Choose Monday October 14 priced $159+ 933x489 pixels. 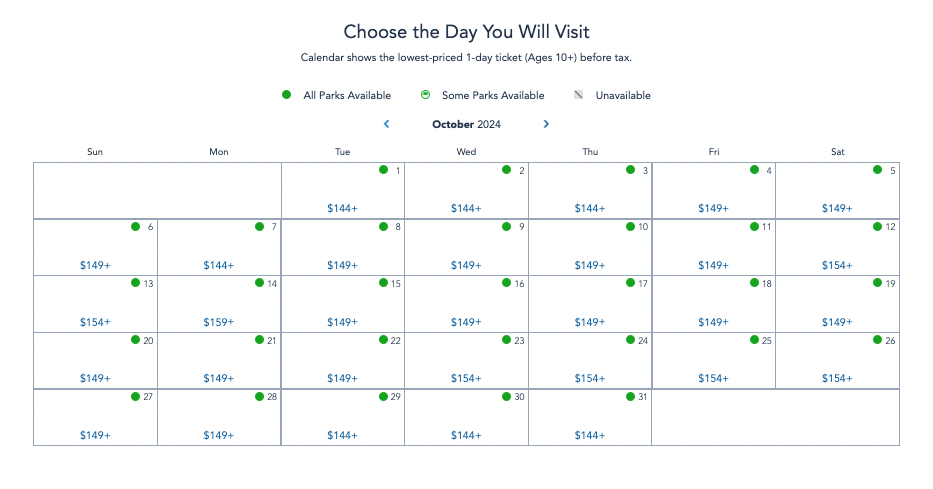tap(219, 304)
